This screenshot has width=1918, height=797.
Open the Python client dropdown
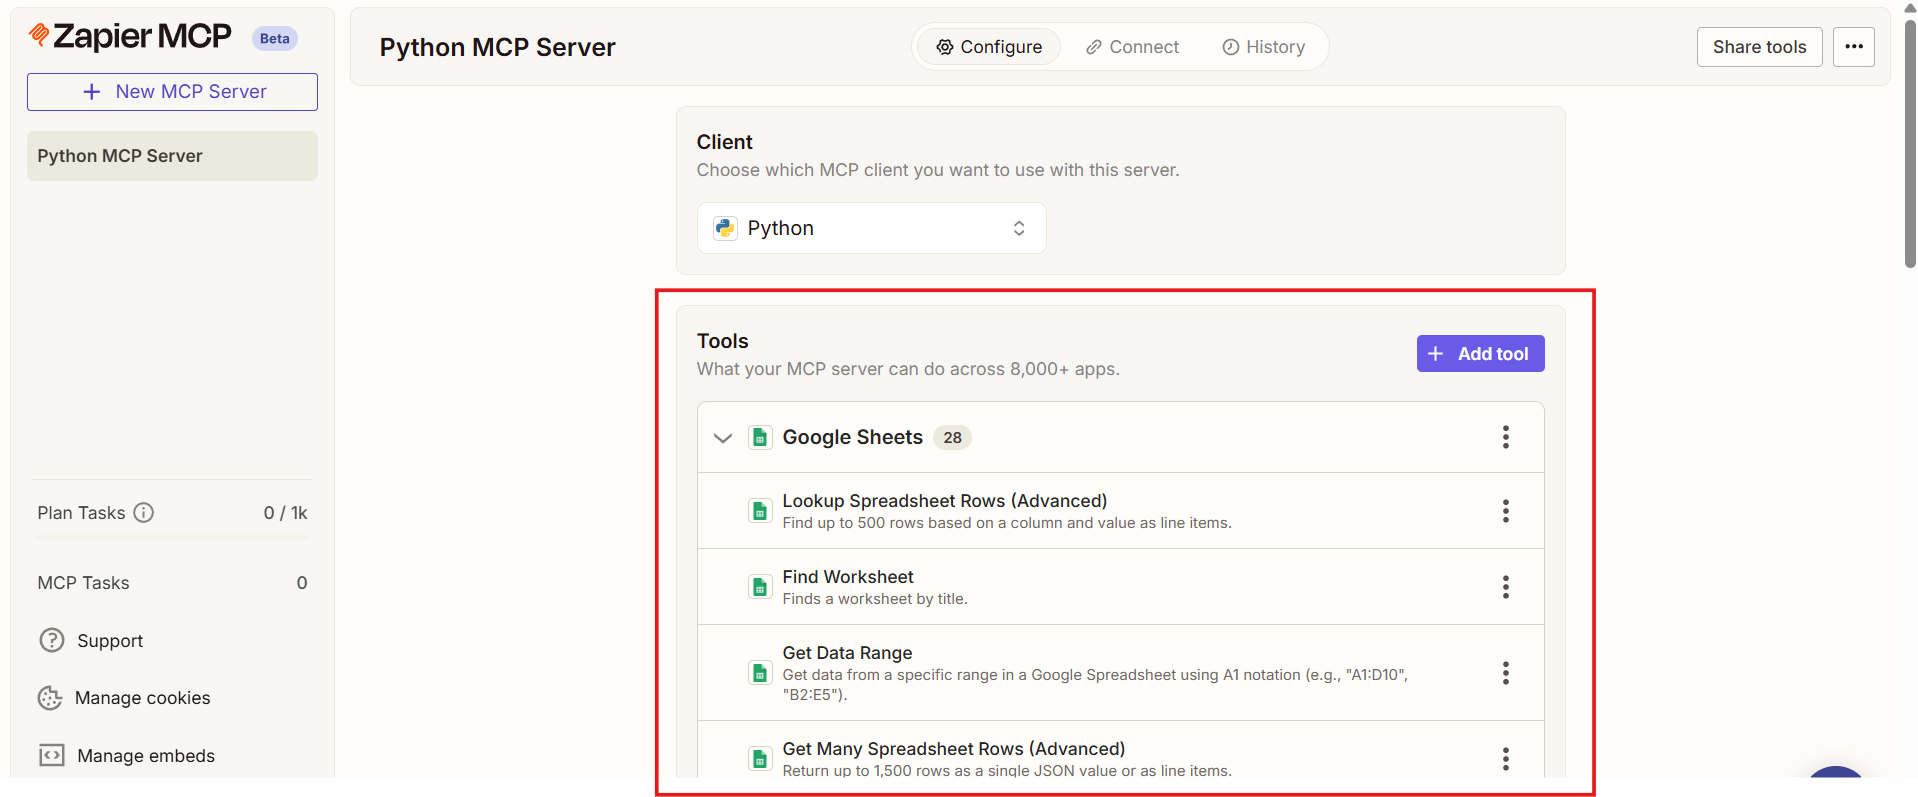tap(871, 228)
